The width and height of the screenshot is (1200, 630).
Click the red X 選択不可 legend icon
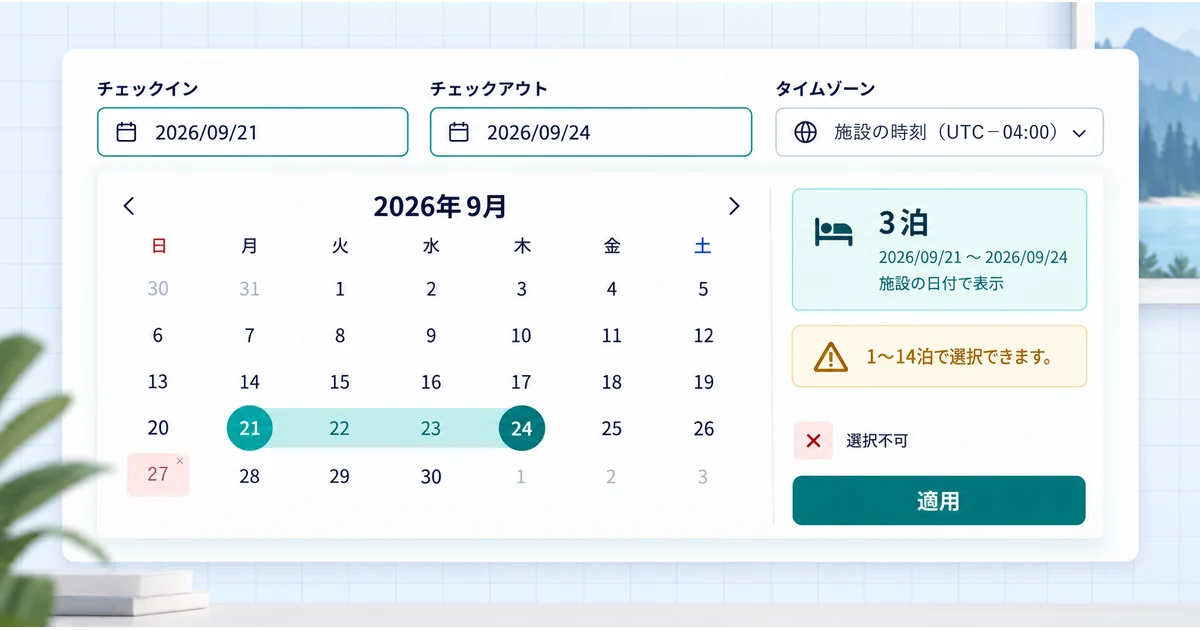[813, 440]
